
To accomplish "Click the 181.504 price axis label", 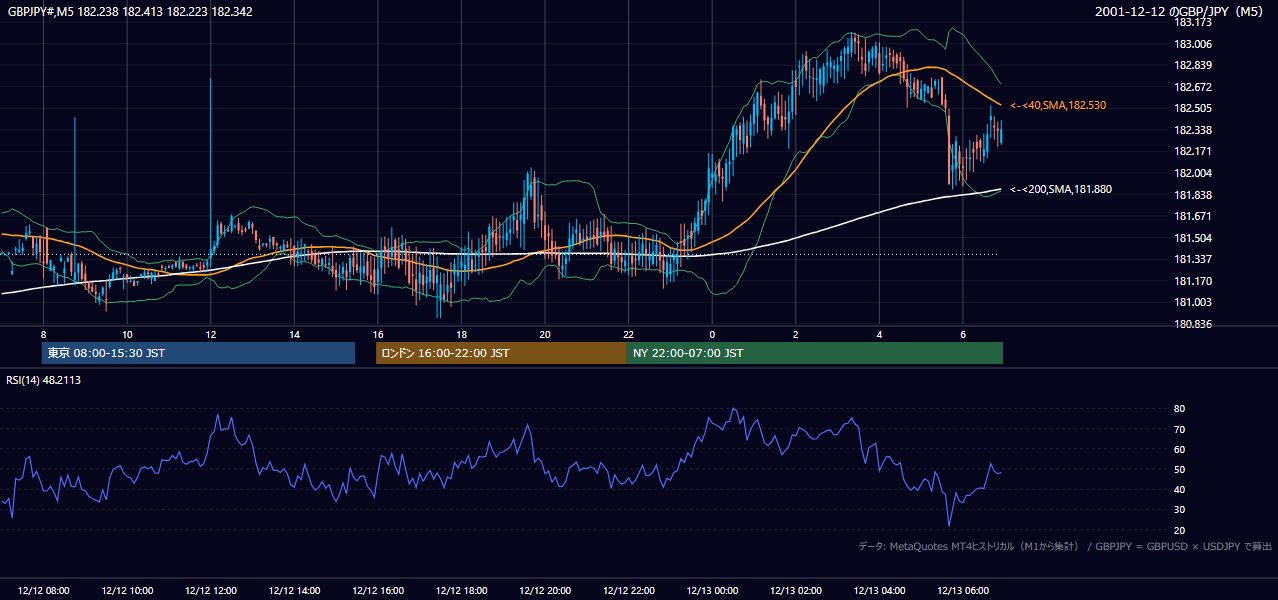I will click(1192, 238).
